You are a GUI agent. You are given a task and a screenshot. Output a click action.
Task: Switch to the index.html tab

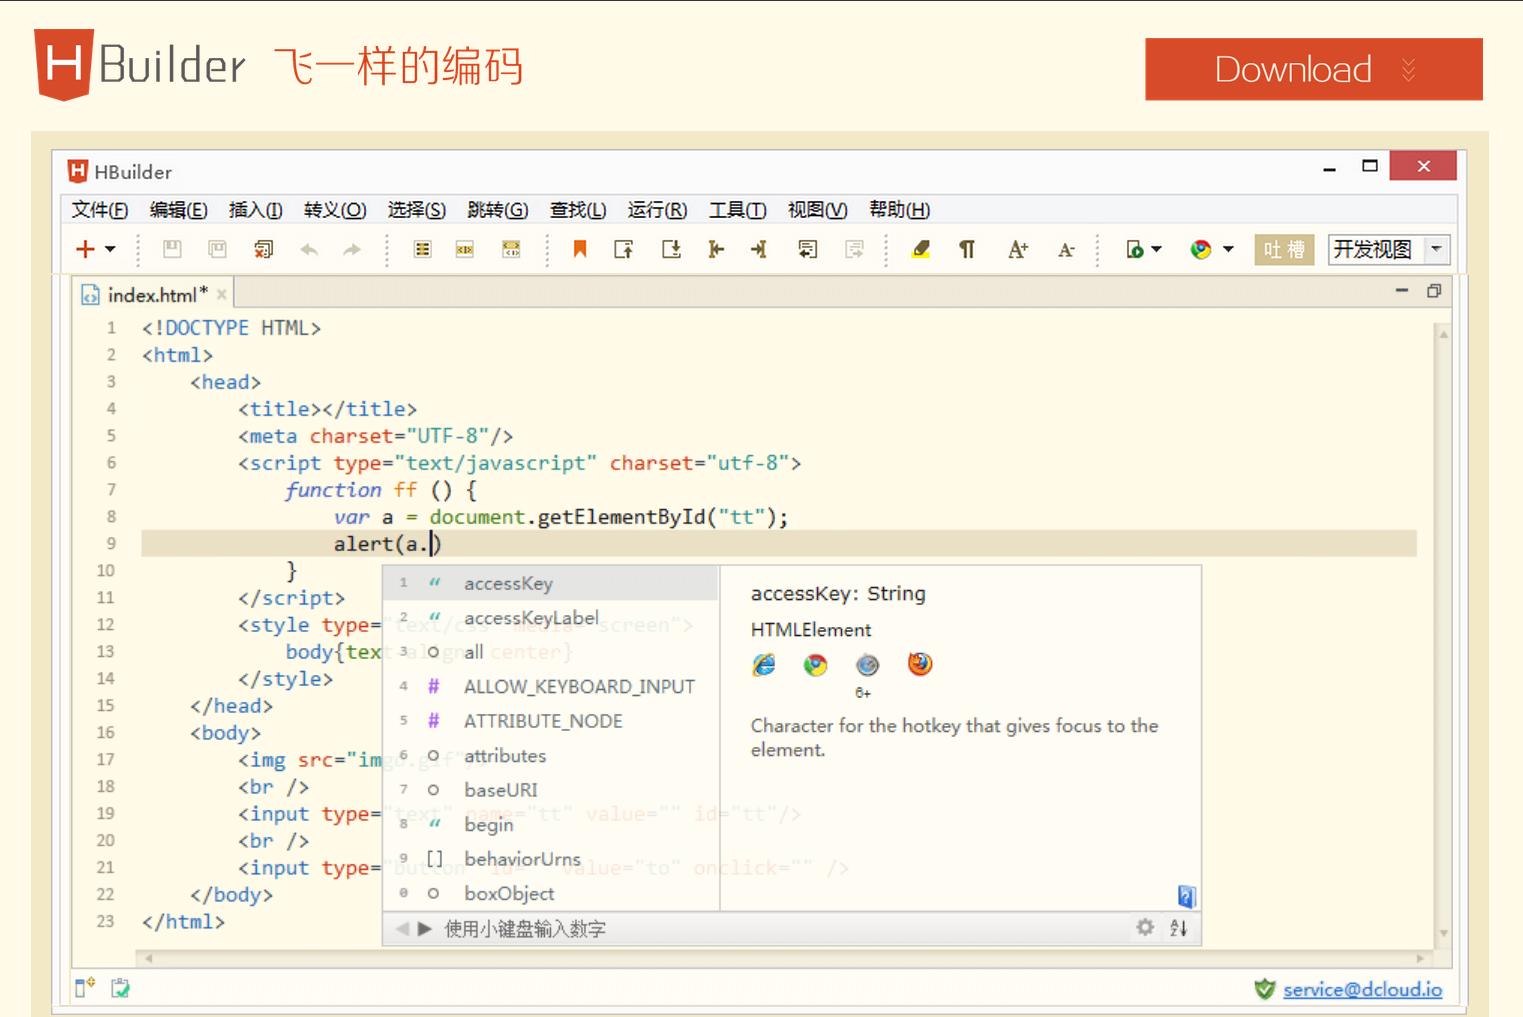(x=151, y=295)
